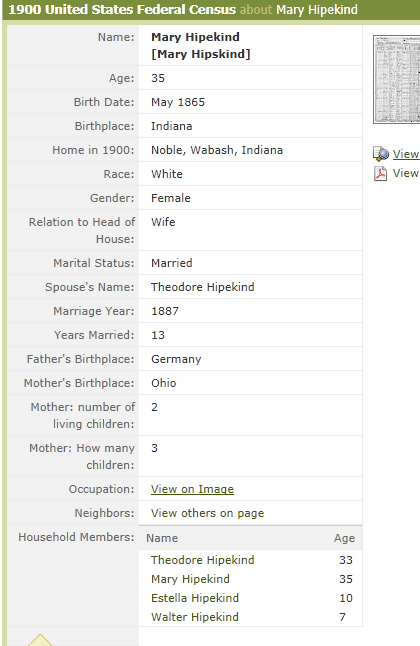Screen dimensions: 420x646
Task: Click the 1900 United States Federal Census title
Action: (122, 9)
